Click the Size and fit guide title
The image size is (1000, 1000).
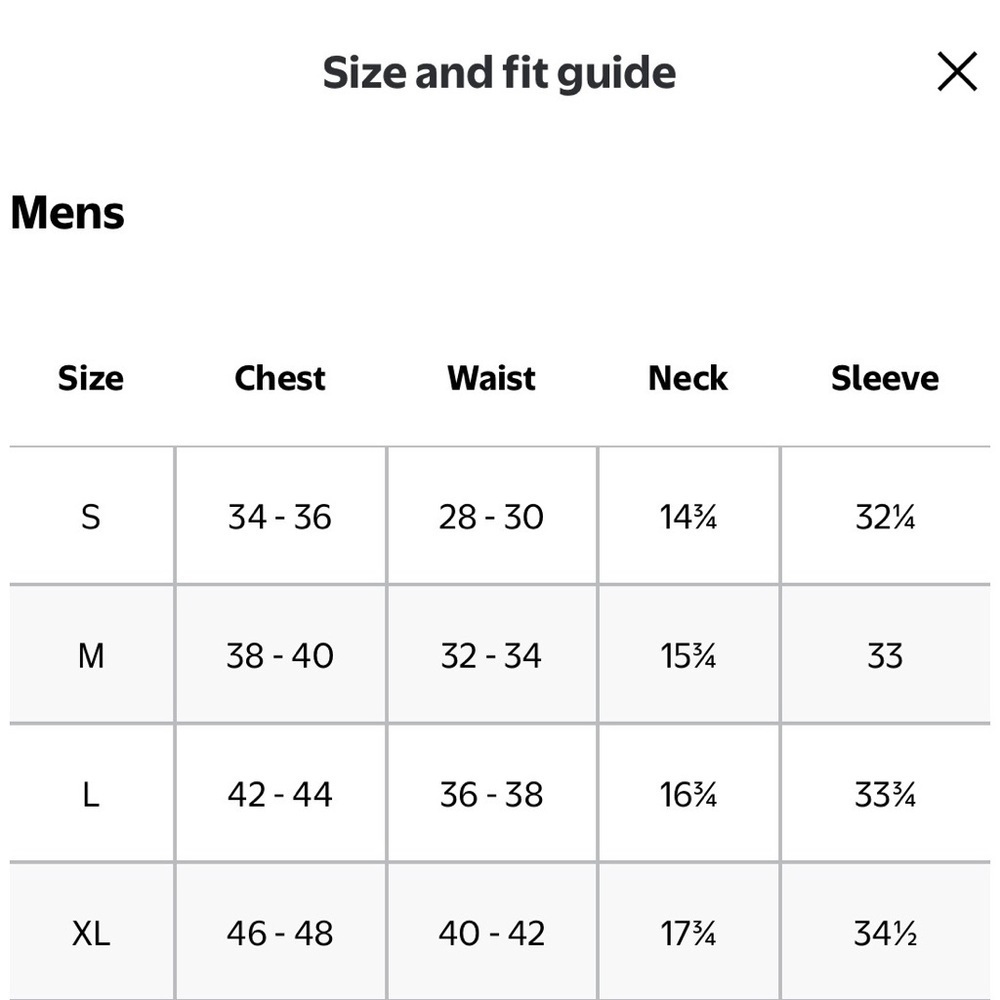pos(499,73)
